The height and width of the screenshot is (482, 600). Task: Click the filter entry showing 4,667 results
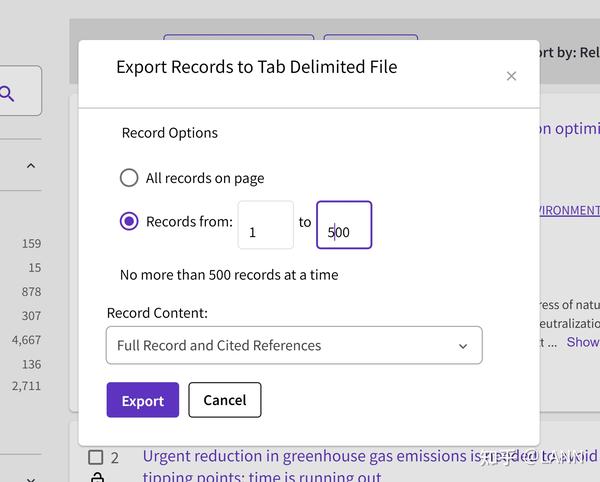(27, 340)
